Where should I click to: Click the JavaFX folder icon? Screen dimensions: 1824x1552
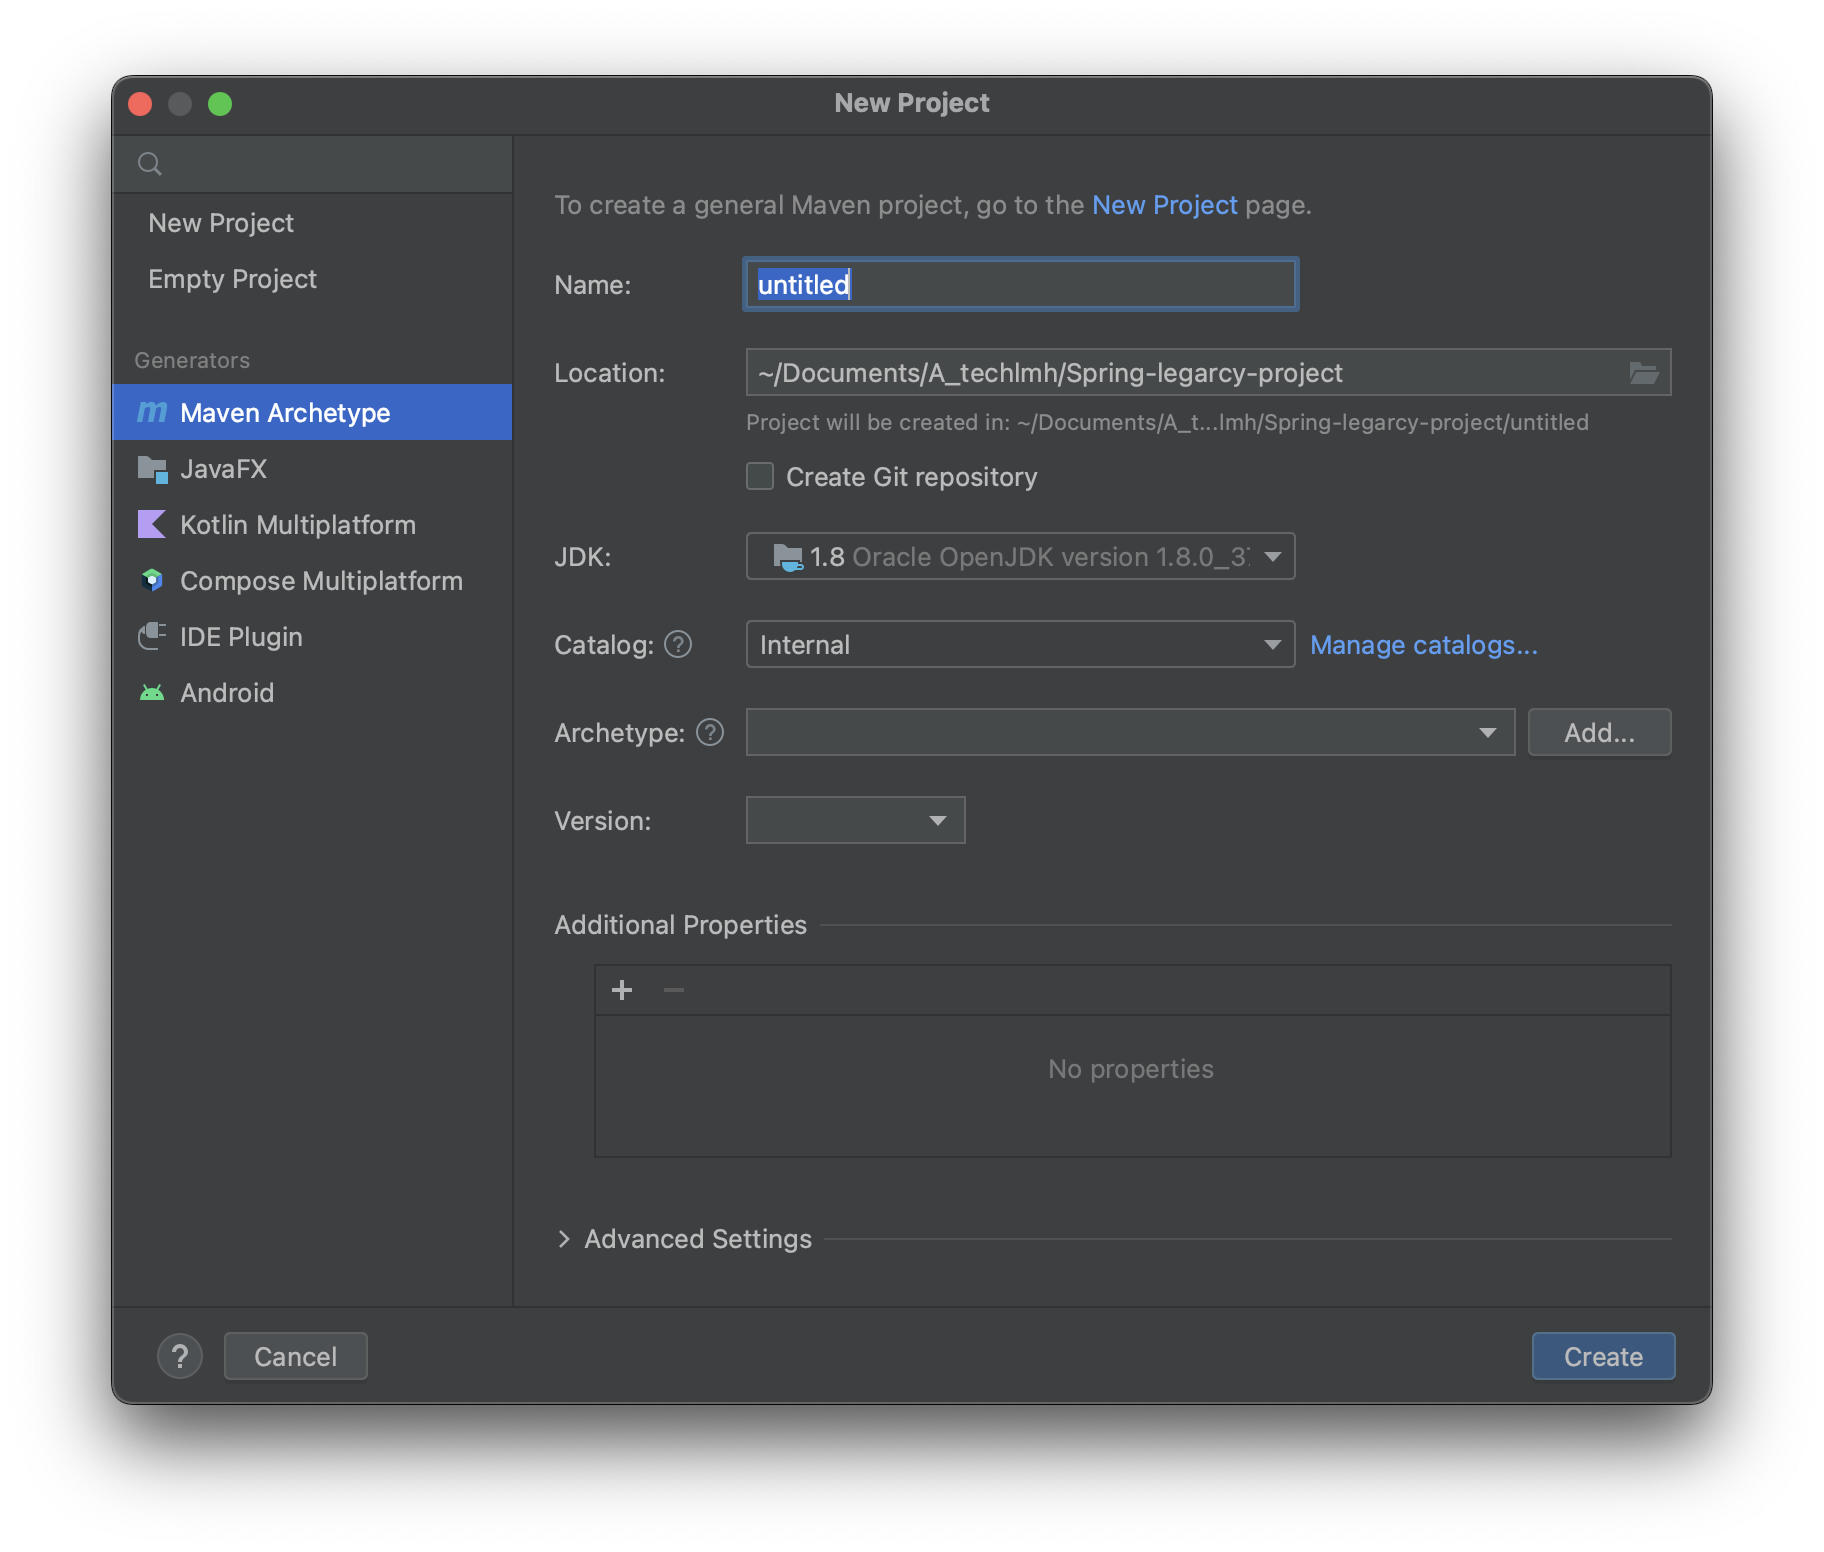[152, 469]
